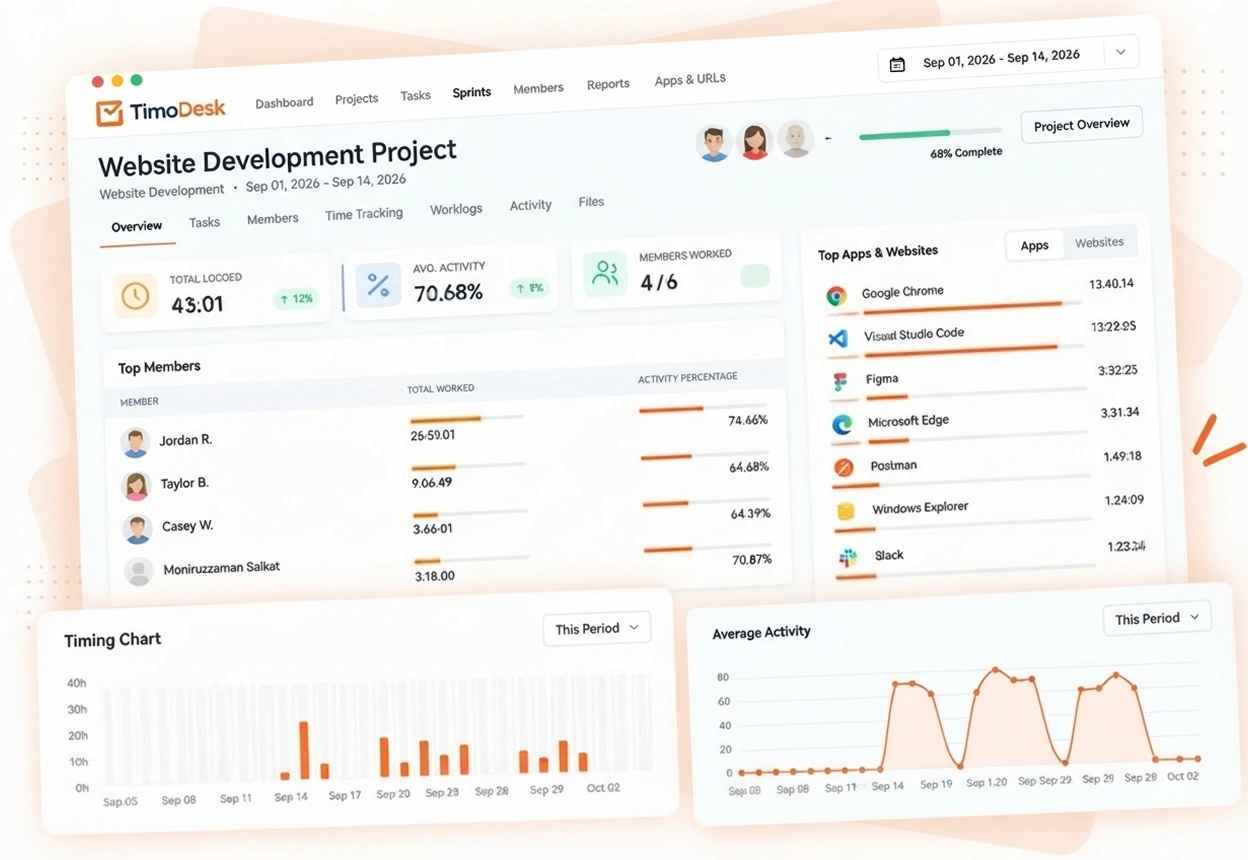
Task: Open the Average Activity This Period dropdown
Action: (x=1157, y=618)
